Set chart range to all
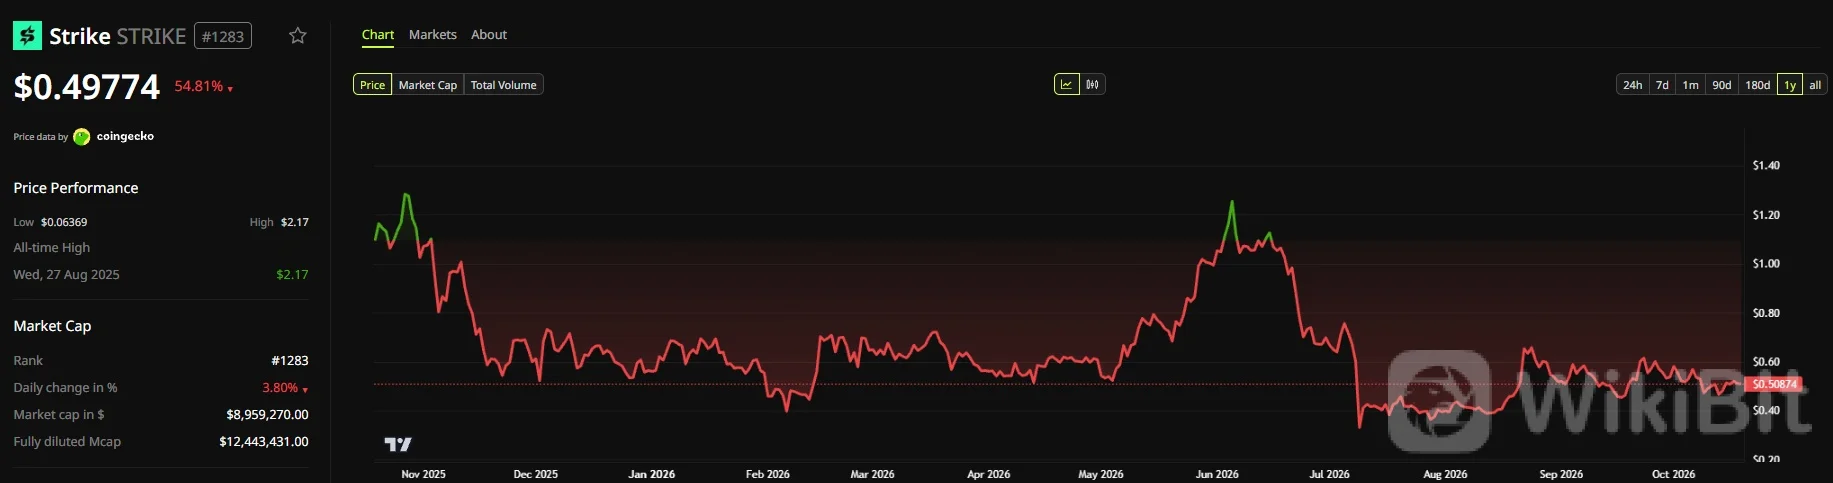This screenshot has width=1833, height=483. pos(1815,85)
